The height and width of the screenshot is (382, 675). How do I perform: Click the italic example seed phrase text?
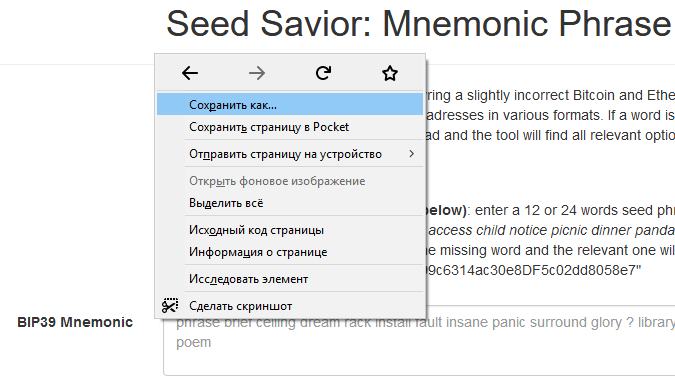pos(551,230)
